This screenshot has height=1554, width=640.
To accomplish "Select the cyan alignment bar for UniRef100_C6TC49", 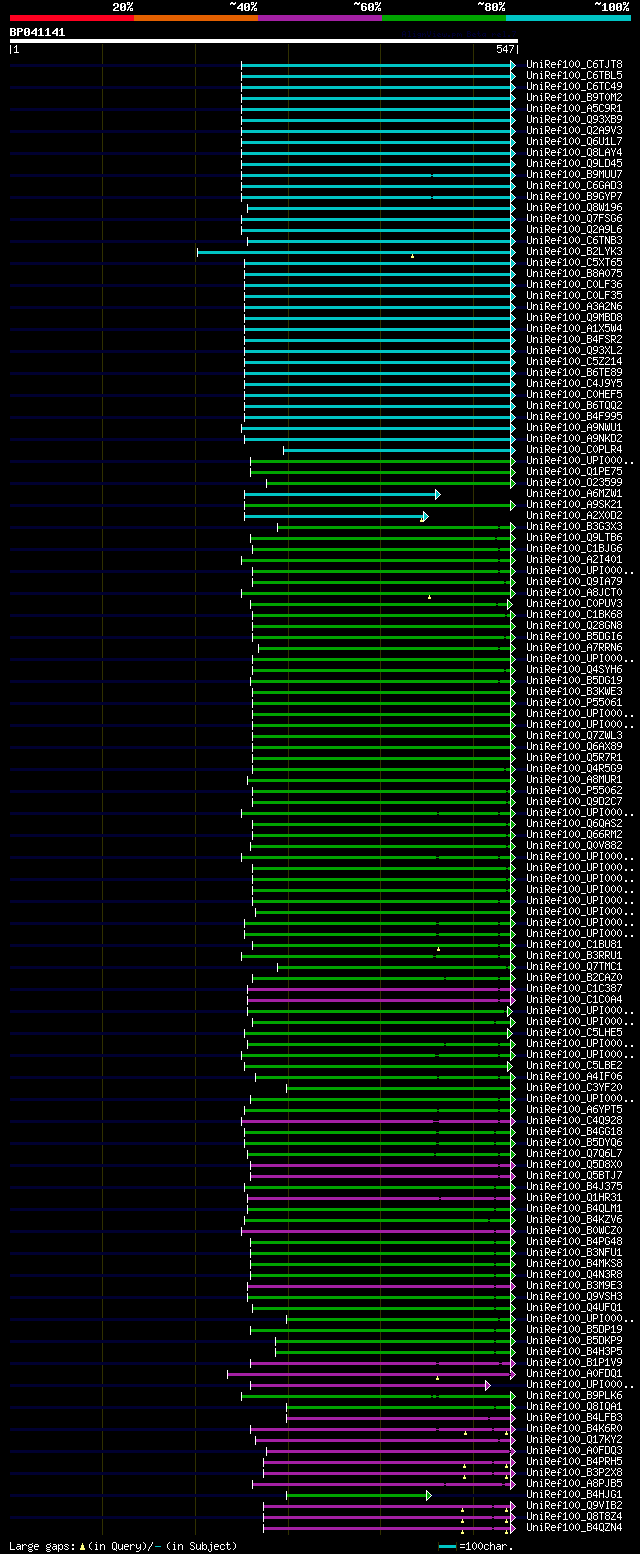I will coord(376,86).
